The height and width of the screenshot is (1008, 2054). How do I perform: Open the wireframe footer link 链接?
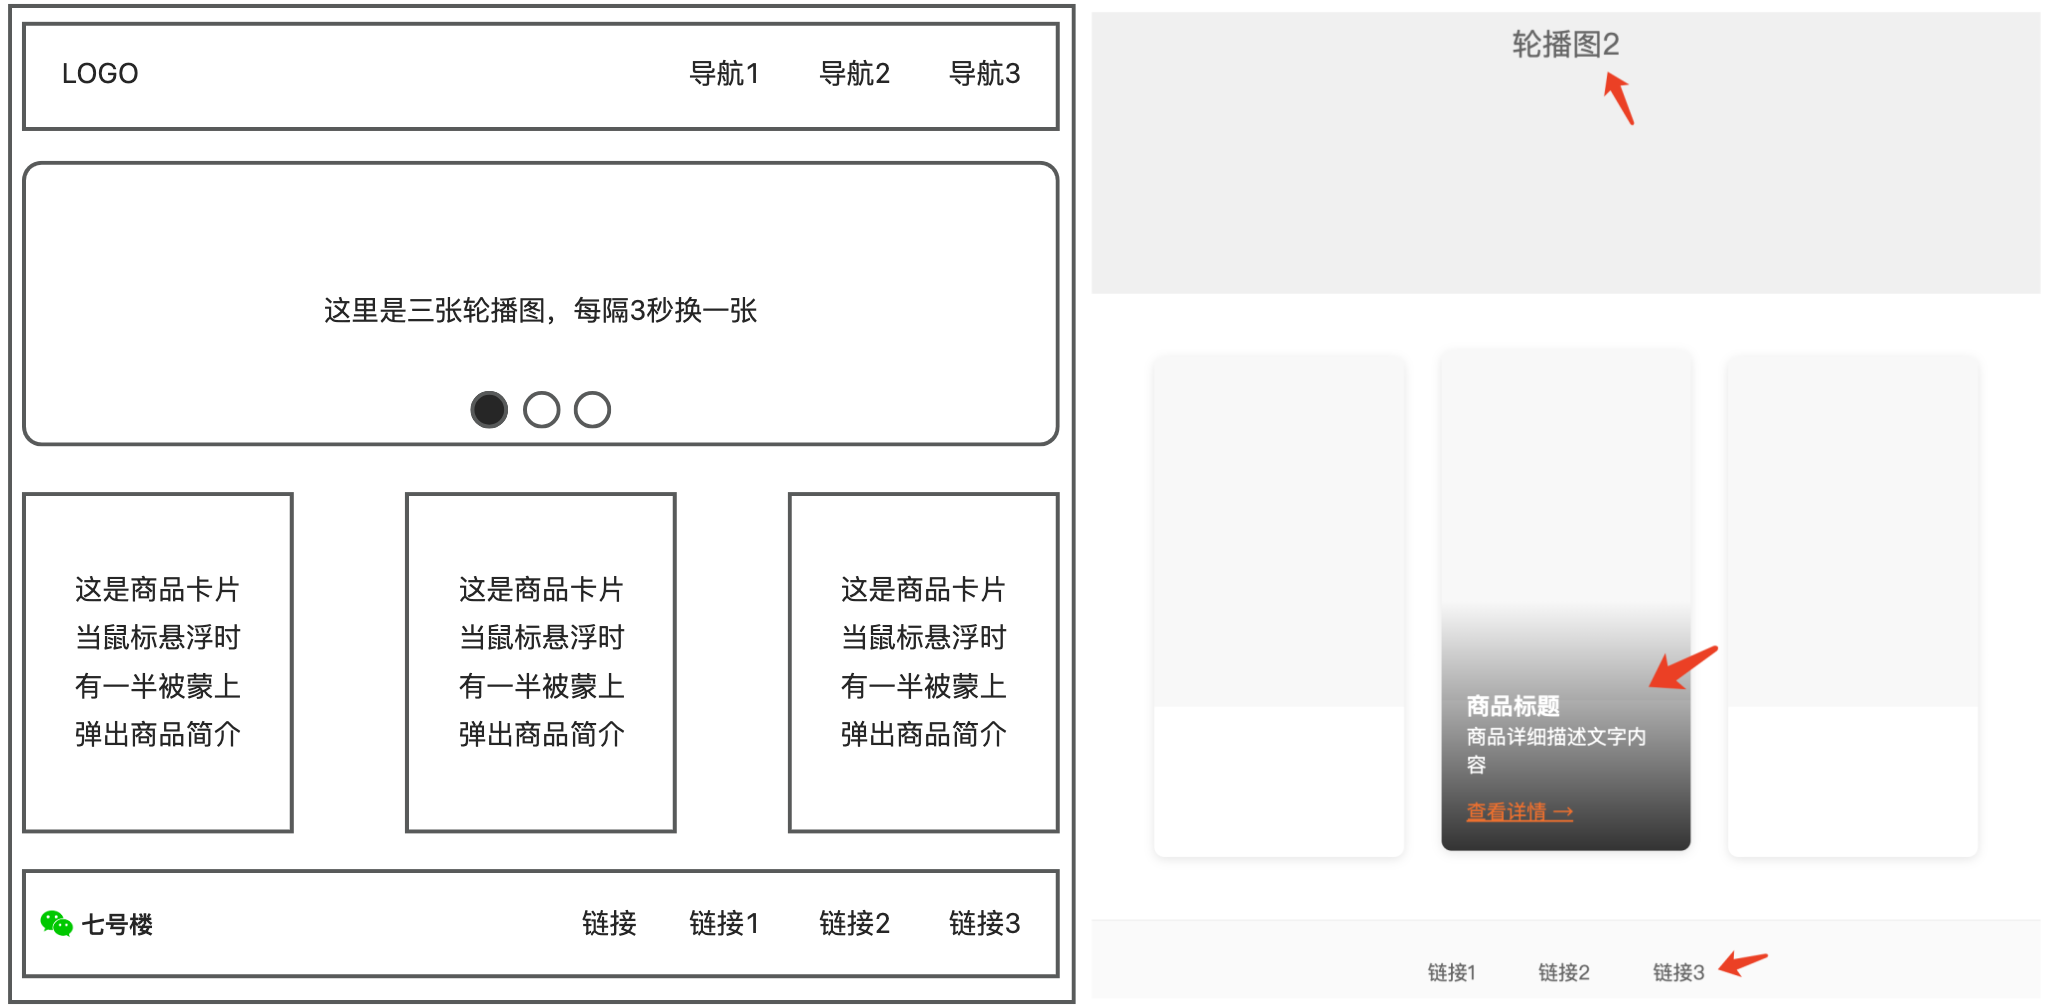609,923
